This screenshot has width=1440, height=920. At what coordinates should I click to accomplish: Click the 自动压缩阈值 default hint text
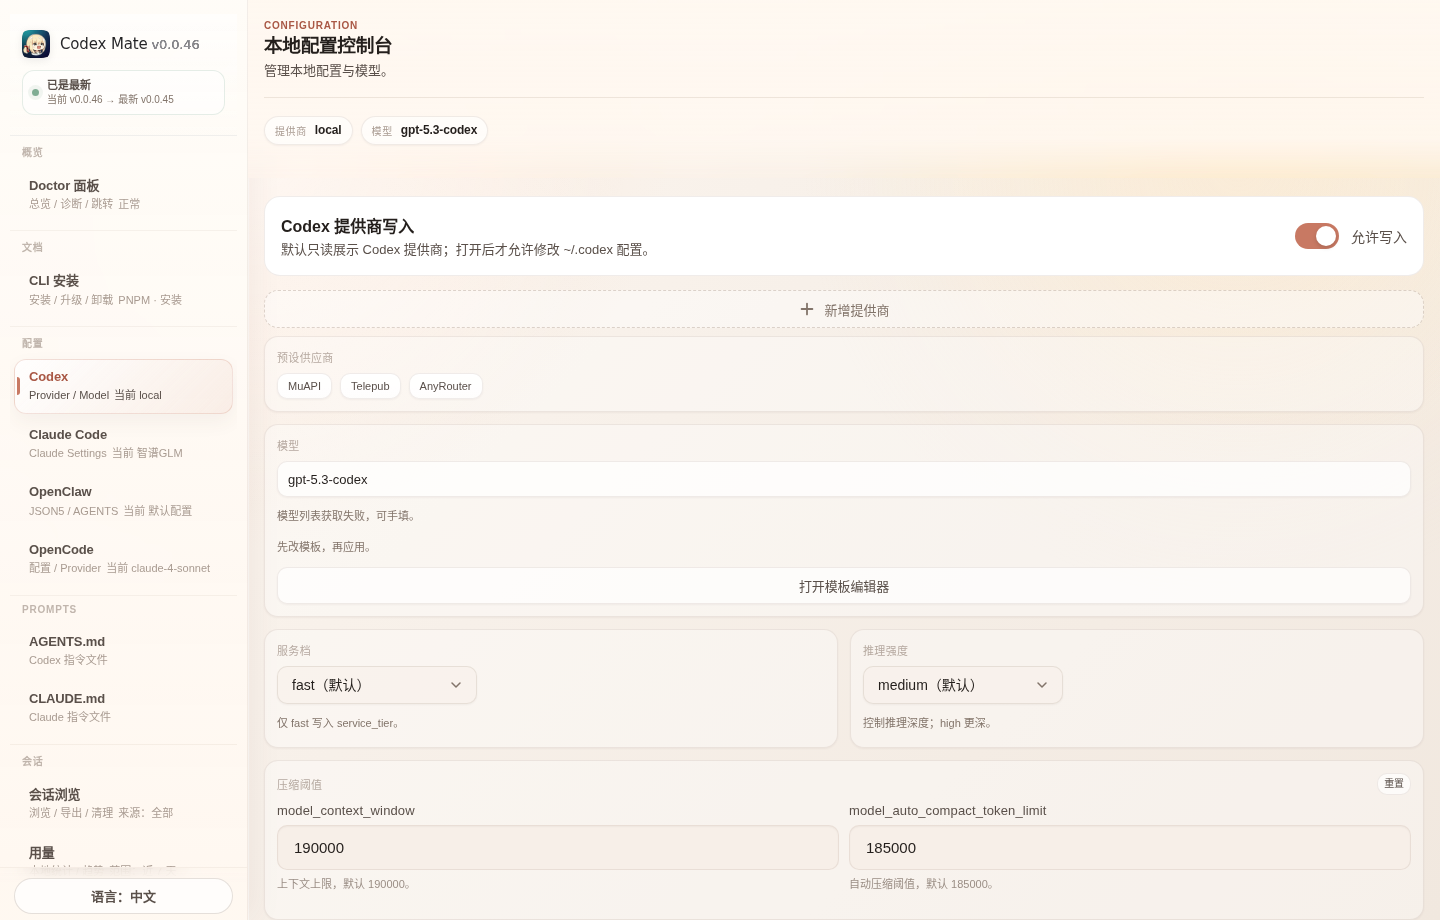[923, 884]
